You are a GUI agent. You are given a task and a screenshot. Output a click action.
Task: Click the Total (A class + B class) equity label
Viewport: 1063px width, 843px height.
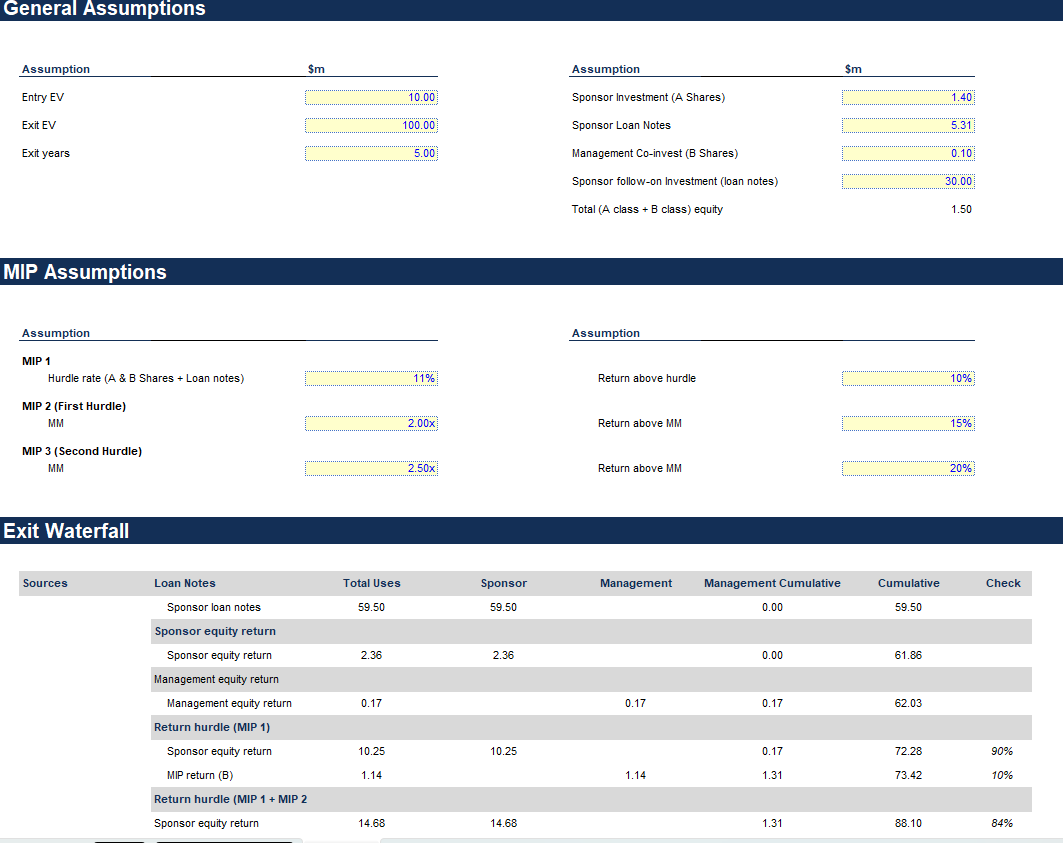click(x=647, y=210)
